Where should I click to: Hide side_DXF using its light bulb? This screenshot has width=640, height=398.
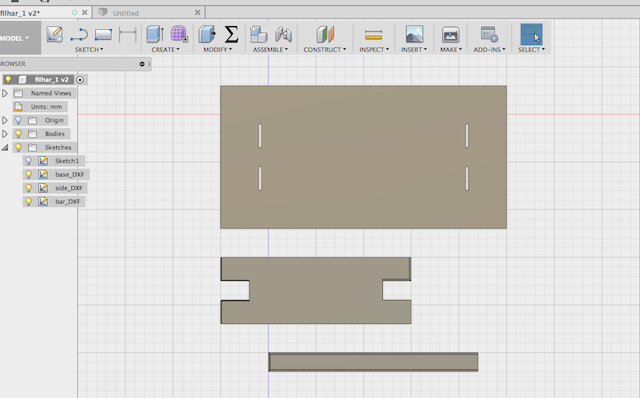(28, 188)
